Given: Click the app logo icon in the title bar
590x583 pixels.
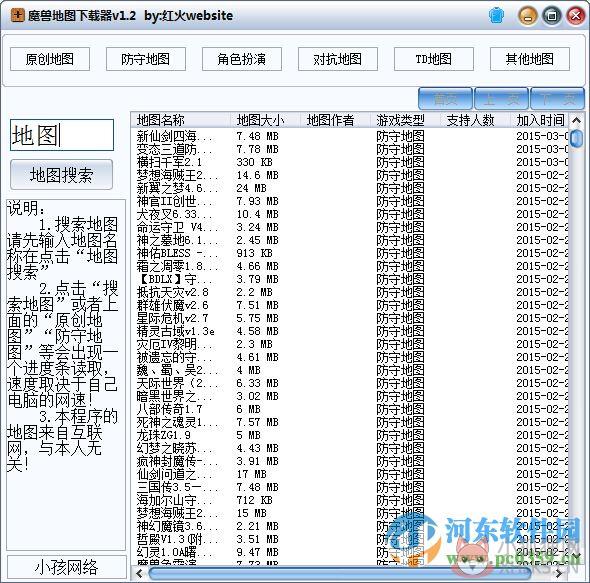Looking at the screenshot, I should coord(17,15).
